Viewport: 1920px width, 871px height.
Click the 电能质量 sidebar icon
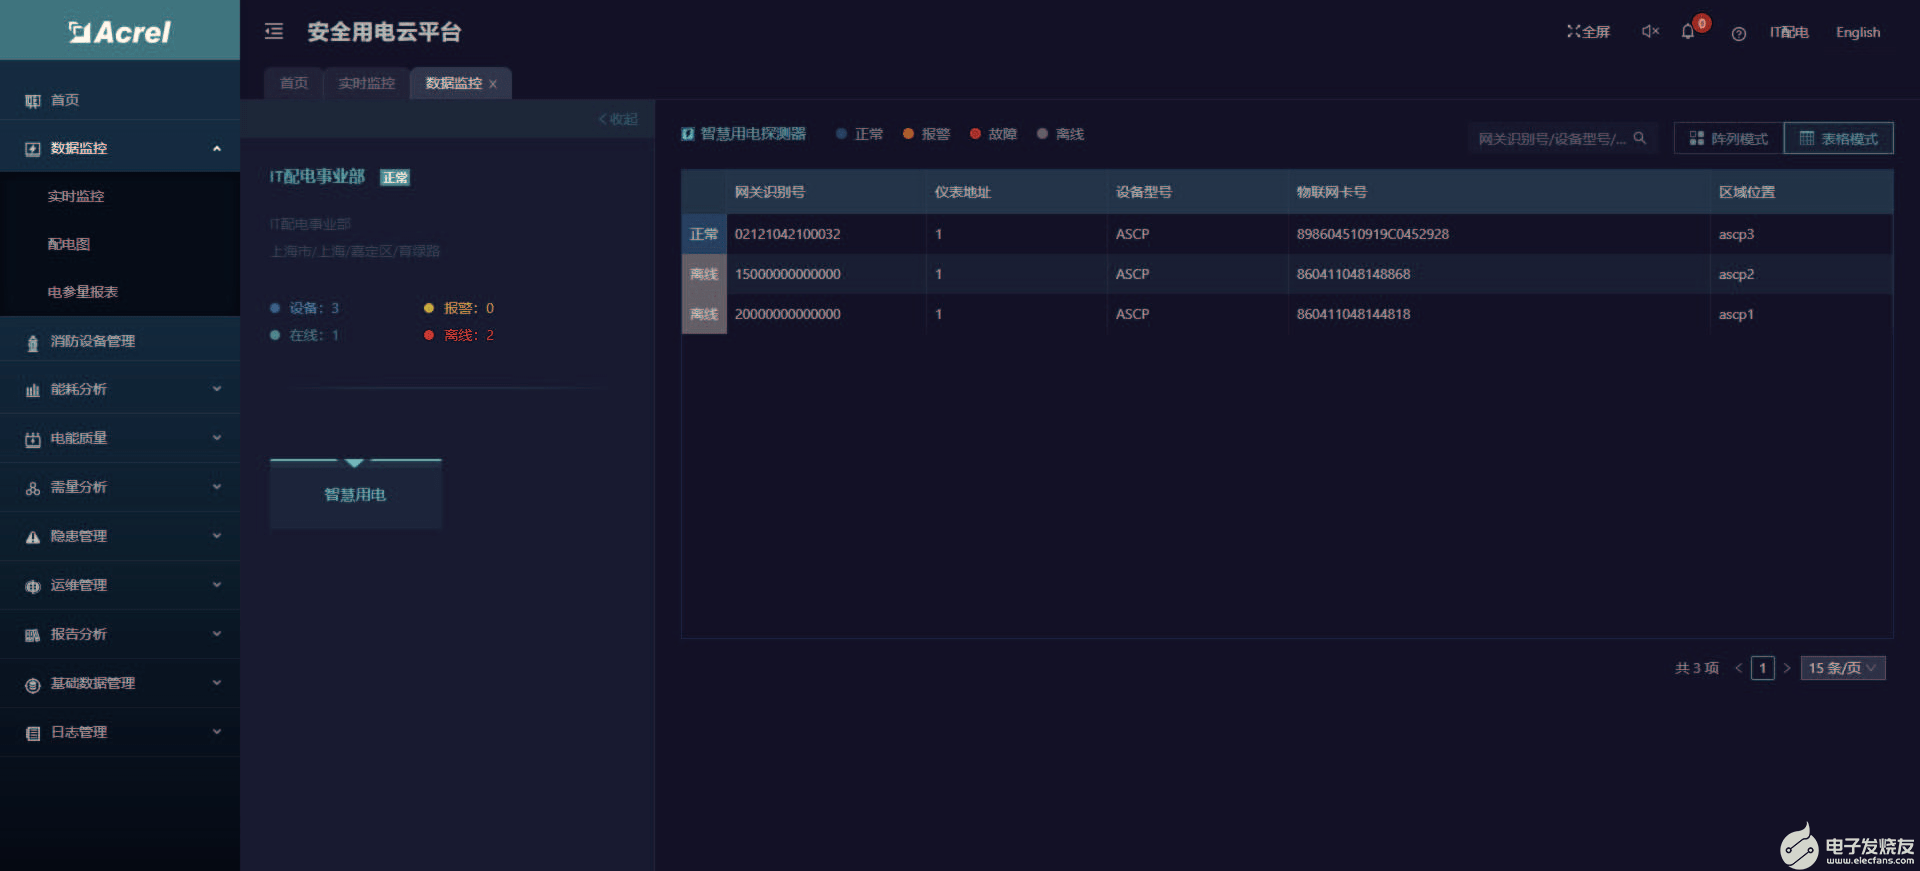pos(32,439)
